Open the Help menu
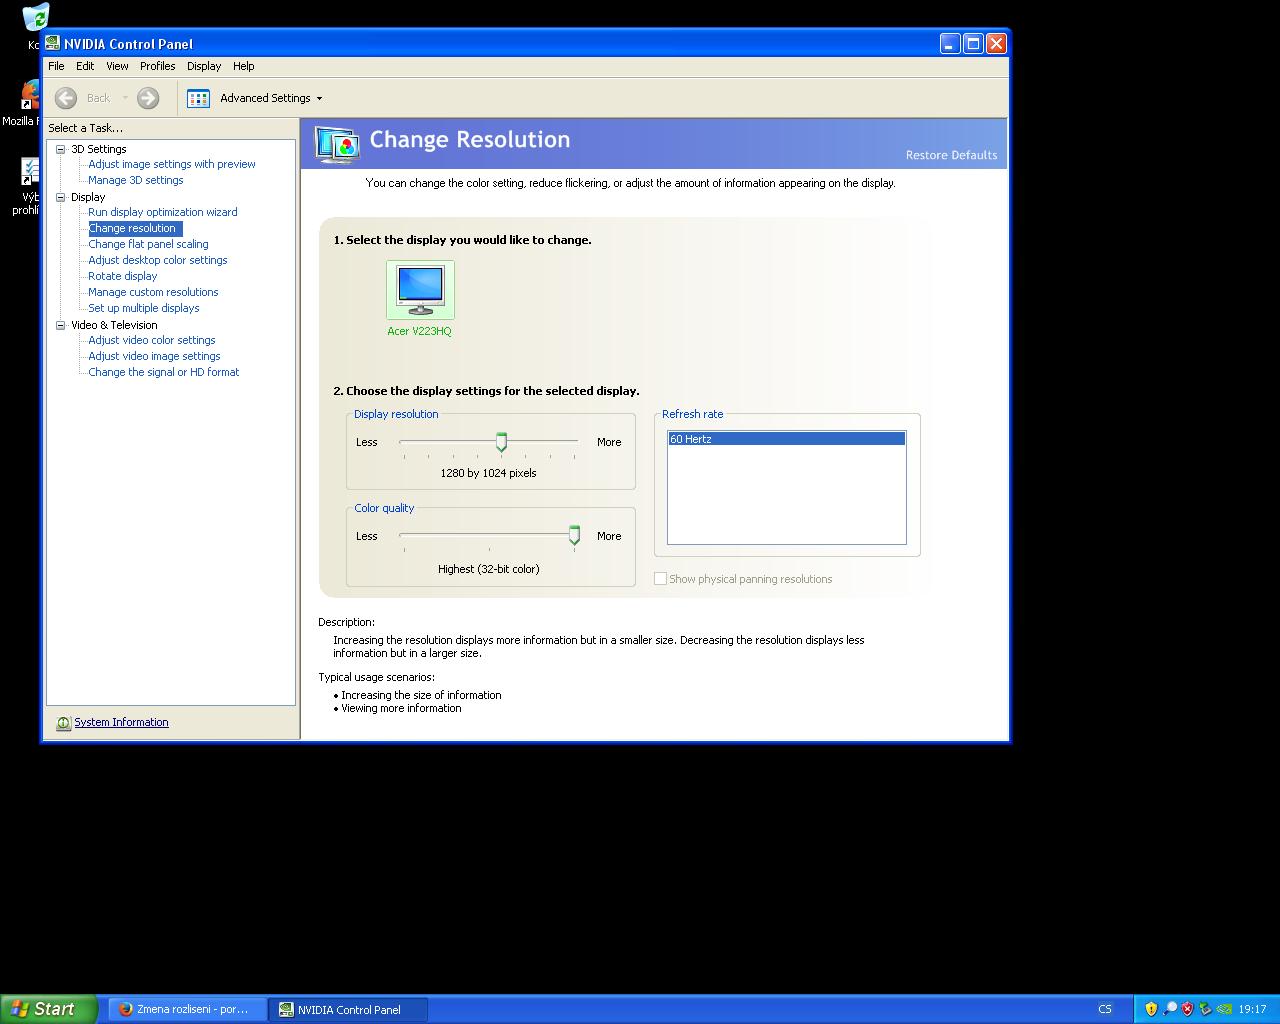1280x1024 pixels. (244, 66)
